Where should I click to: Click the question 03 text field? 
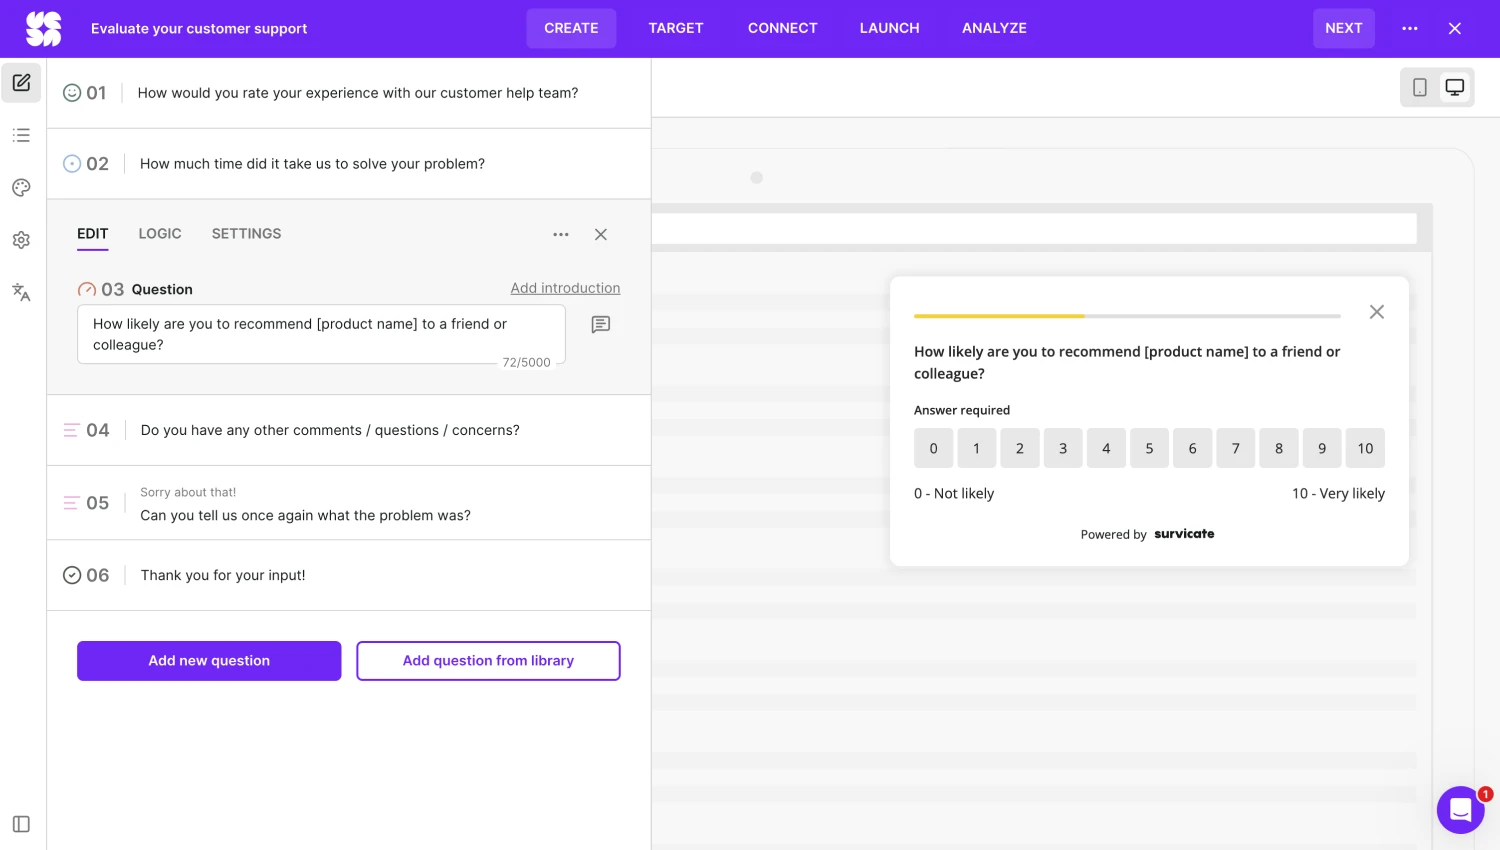pos(320,334)
